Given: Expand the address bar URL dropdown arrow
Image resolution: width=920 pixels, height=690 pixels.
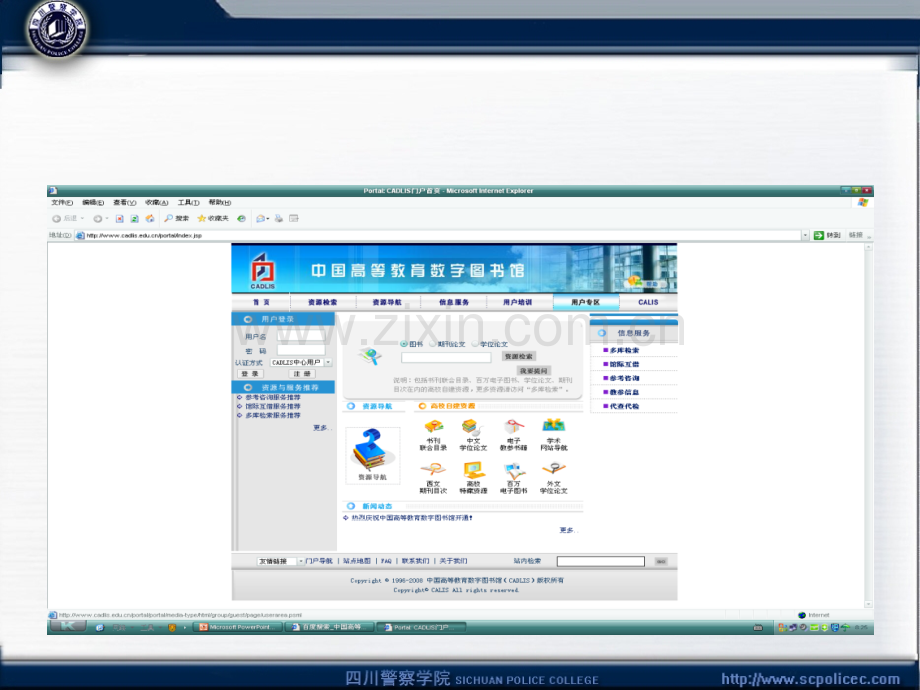Looking at the screenshot, I should (805, 236).
